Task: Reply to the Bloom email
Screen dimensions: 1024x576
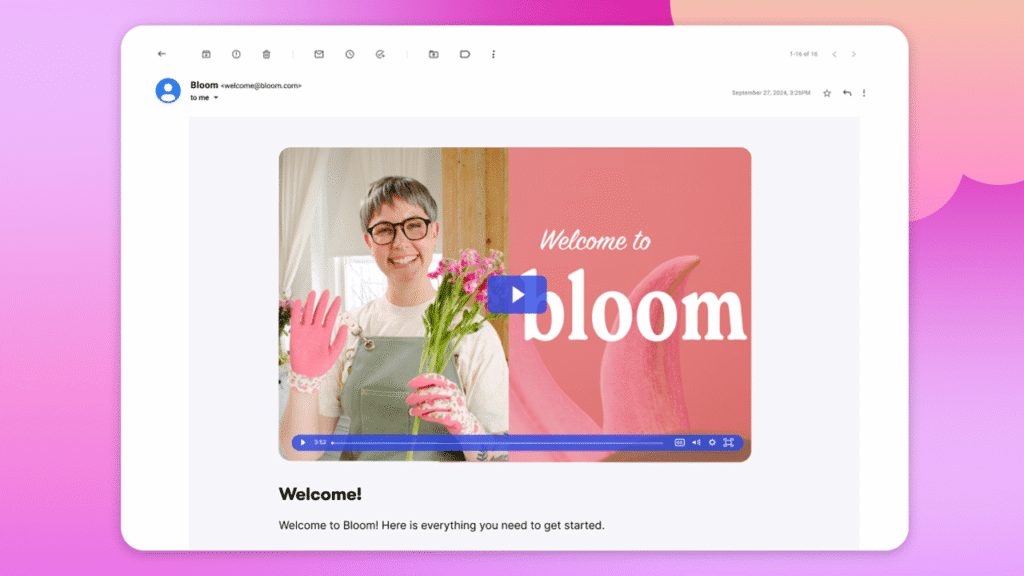Action: point(847,93)
